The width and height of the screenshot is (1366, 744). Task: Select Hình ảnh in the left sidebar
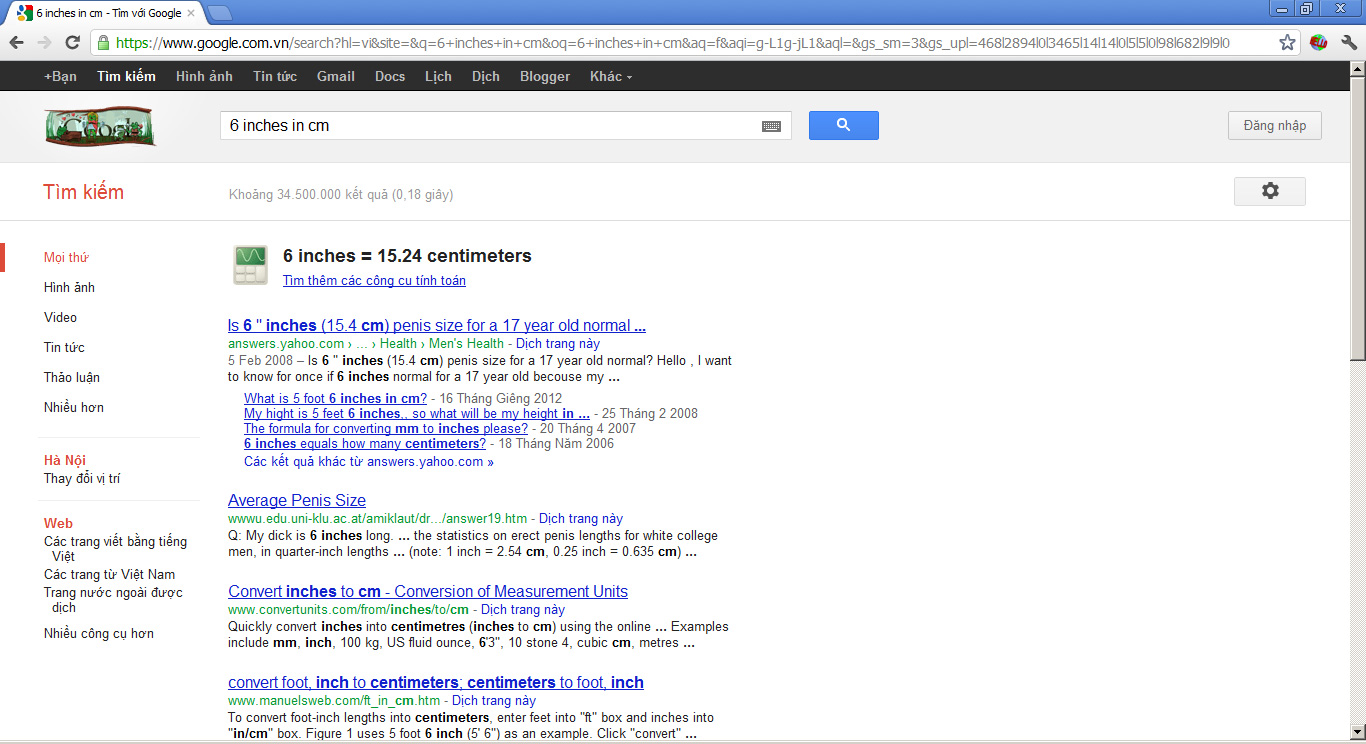pos(69,287)
